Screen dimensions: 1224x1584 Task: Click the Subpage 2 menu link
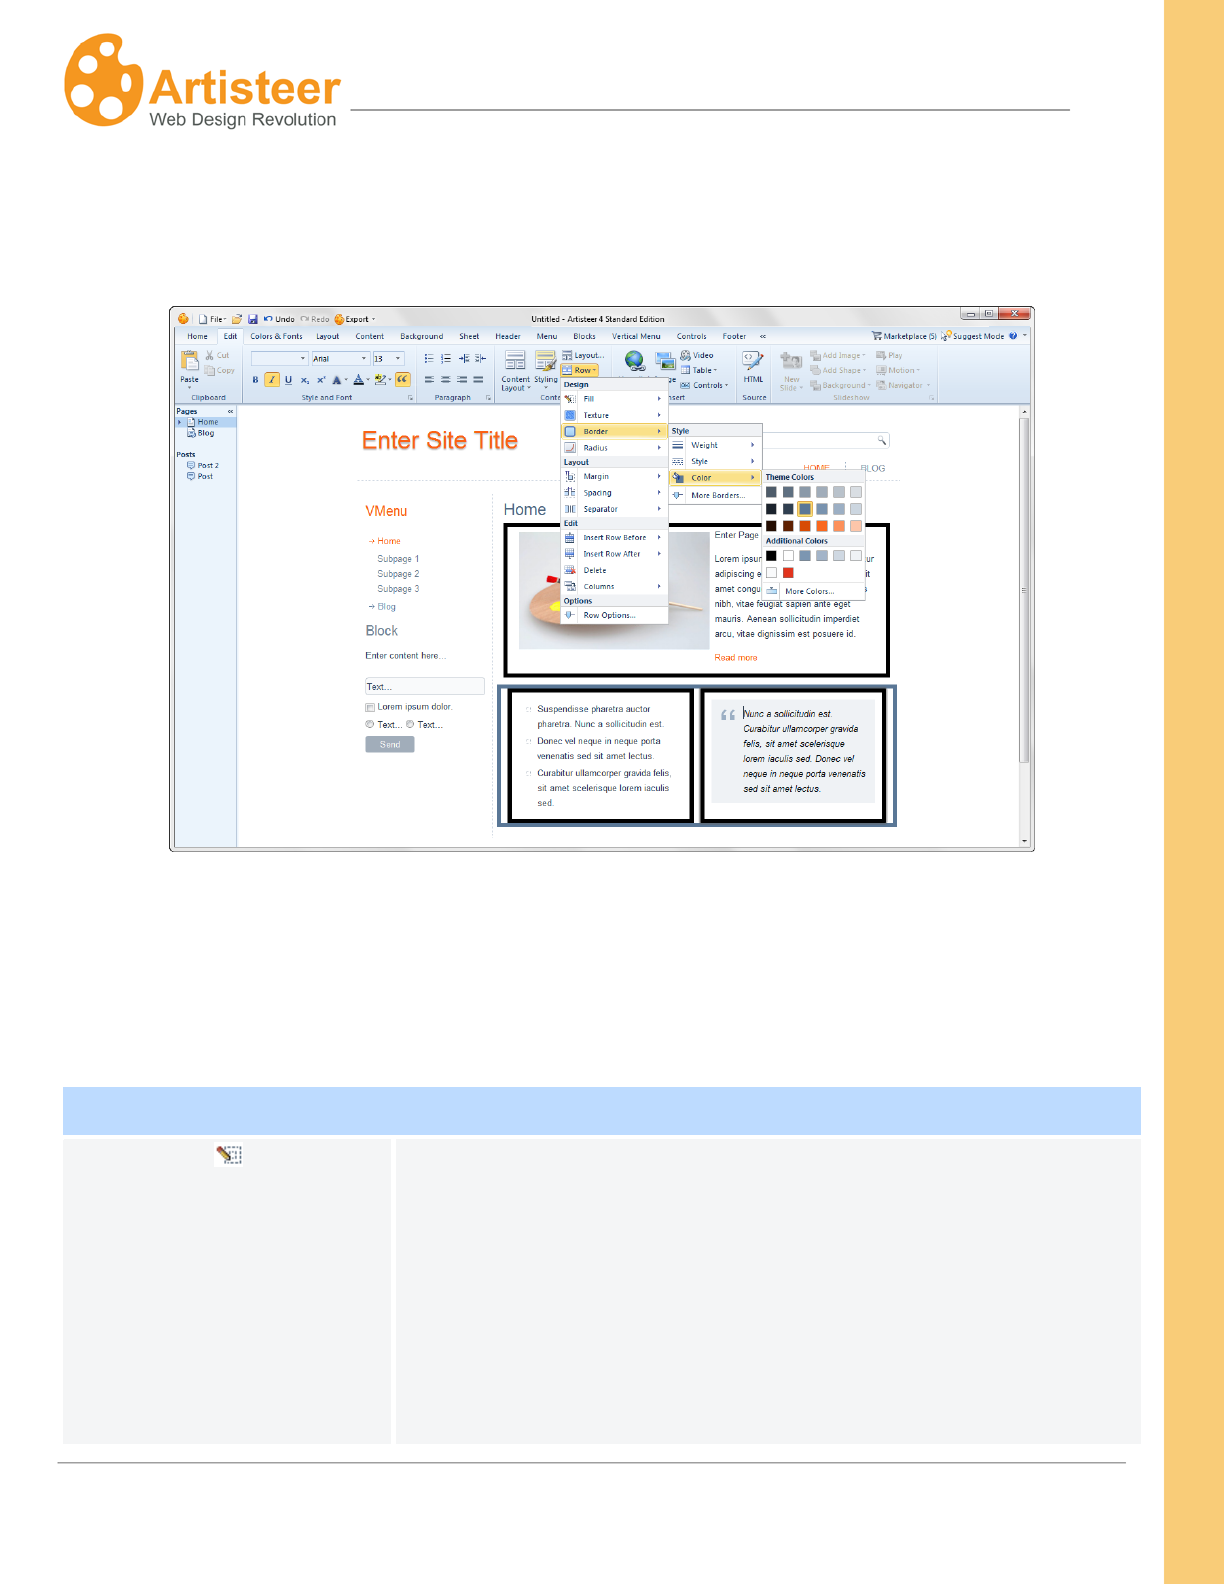pyautogui.click(x=398, y=574)
